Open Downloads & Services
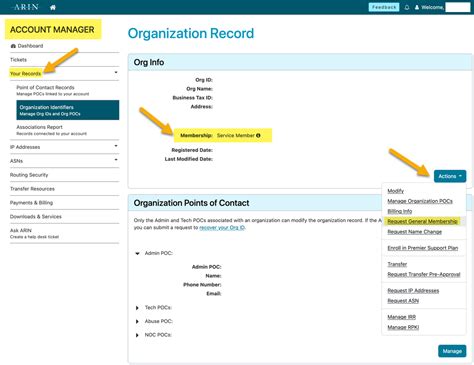Viewport: 474px width, 365px height. point(36,217)
